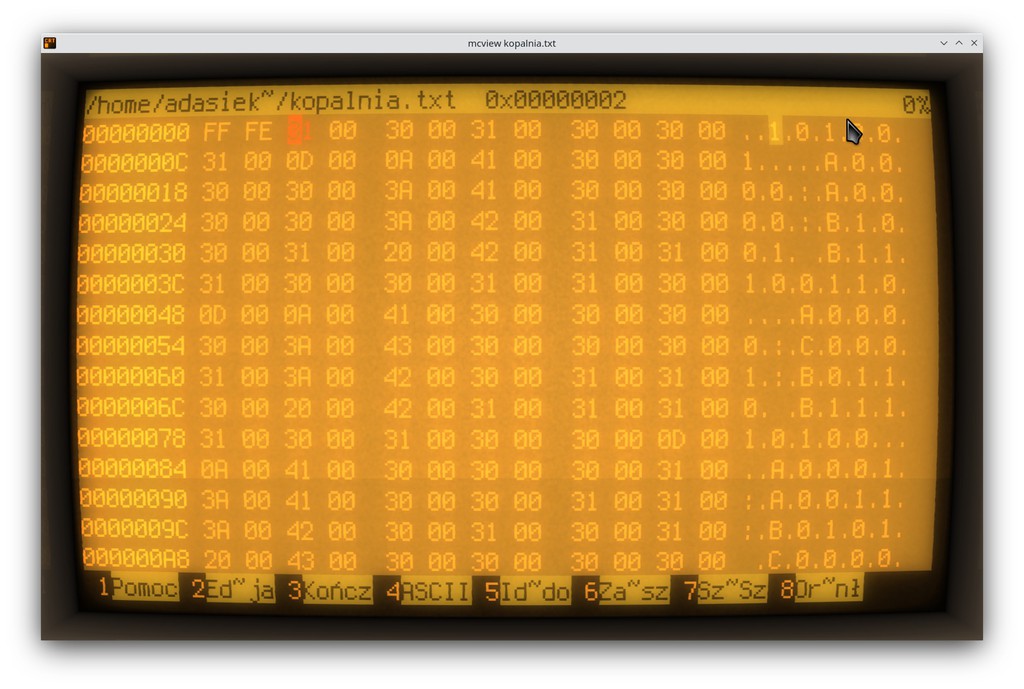Click the offset 0000009C
This screenshot has height=689, width=1024.
coord(135,529)
